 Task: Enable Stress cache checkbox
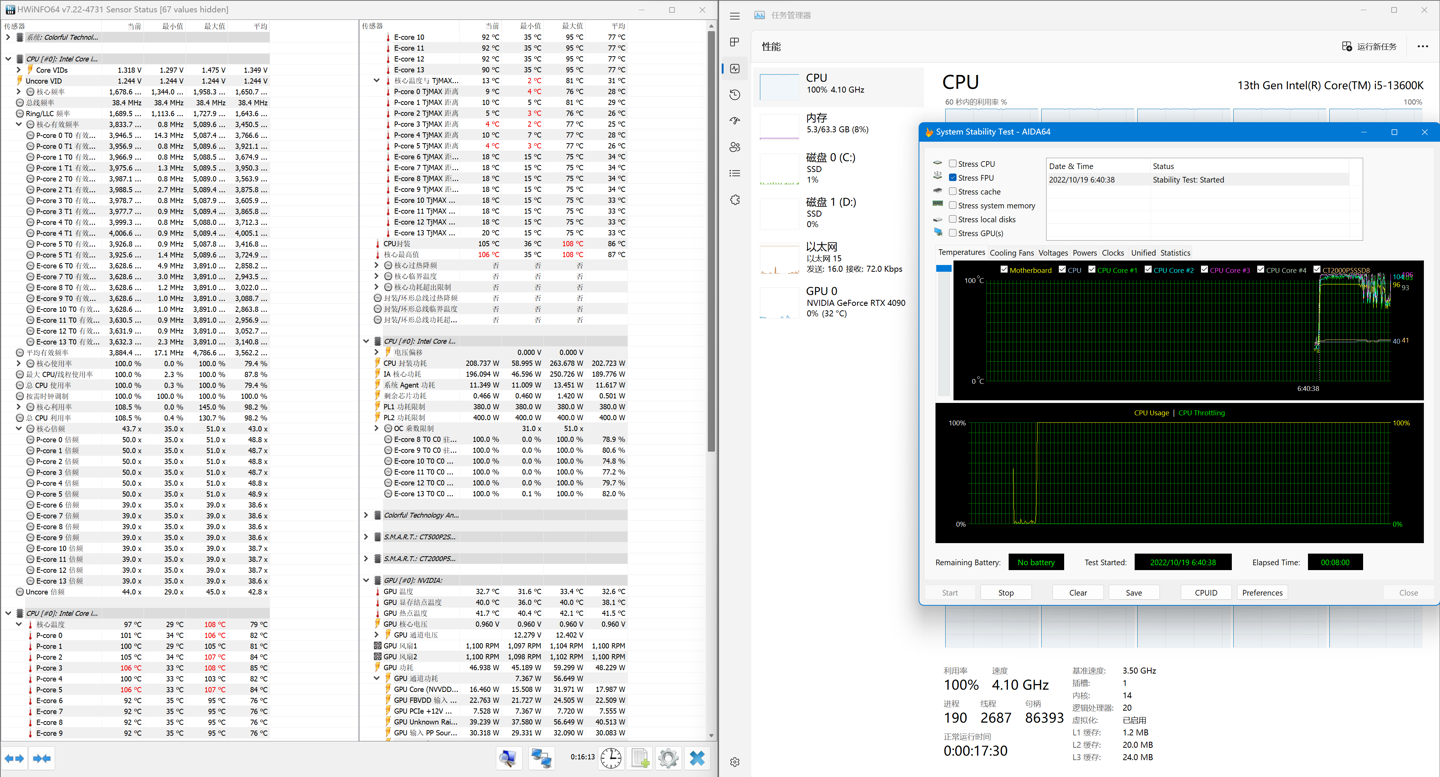pos(953,191)
